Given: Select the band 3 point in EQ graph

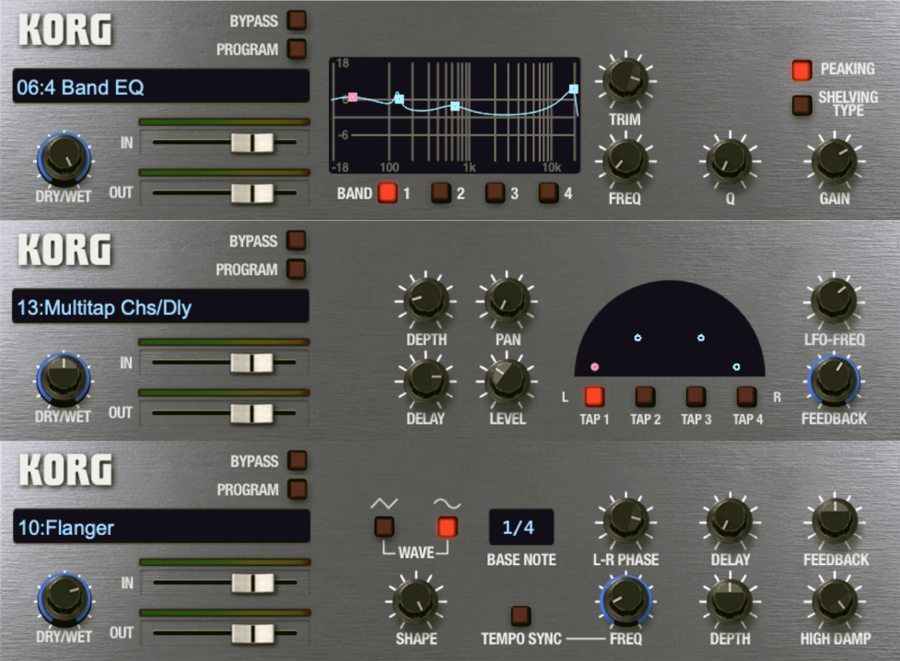Looking at the screenshot, I should pos(455,106).
